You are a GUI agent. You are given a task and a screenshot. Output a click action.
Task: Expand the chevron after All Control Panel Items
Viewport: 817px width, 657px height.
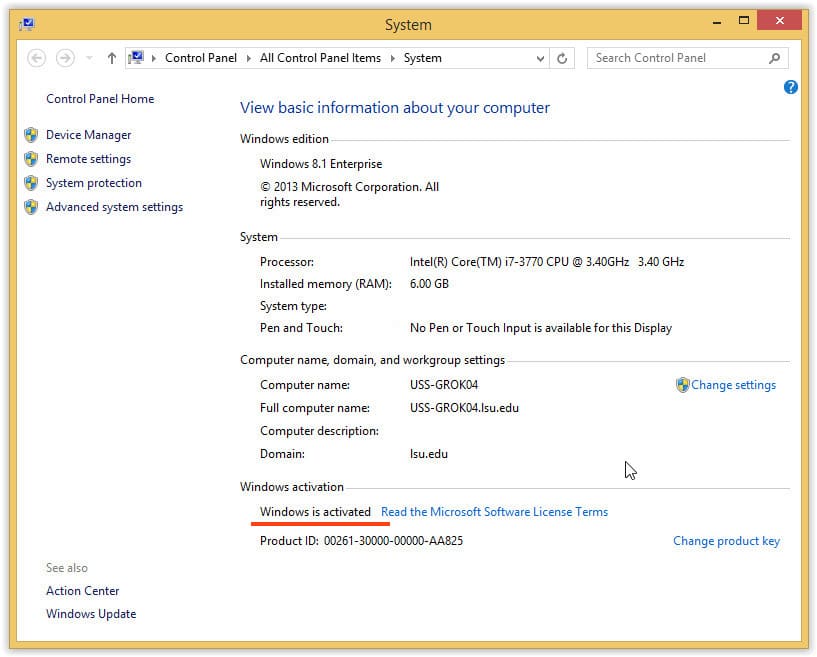pyautogui.click(x=392, y=58)
